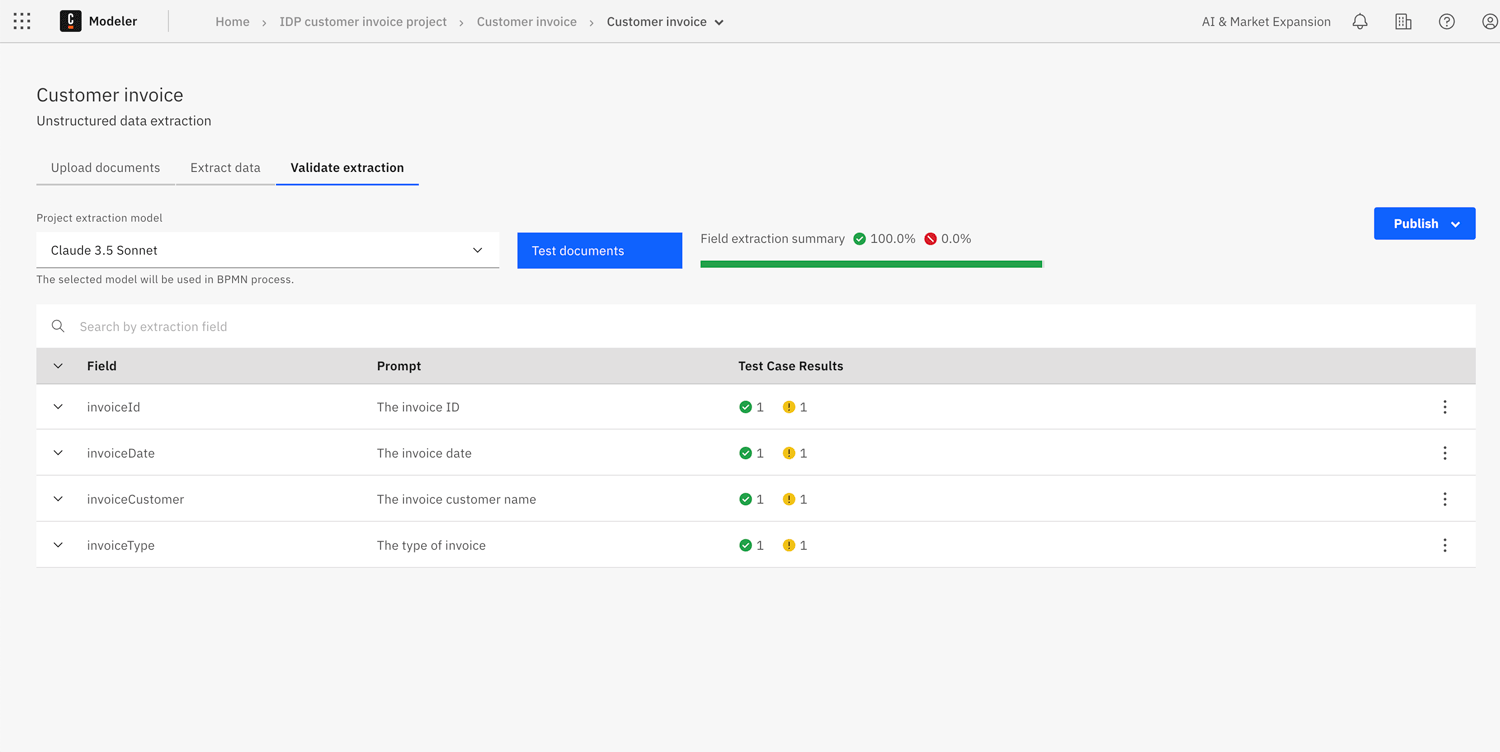The height and width of the screenshot is (752, 1500).
Task: Click the Camunda Modeler logo
Action: [69, 21]
